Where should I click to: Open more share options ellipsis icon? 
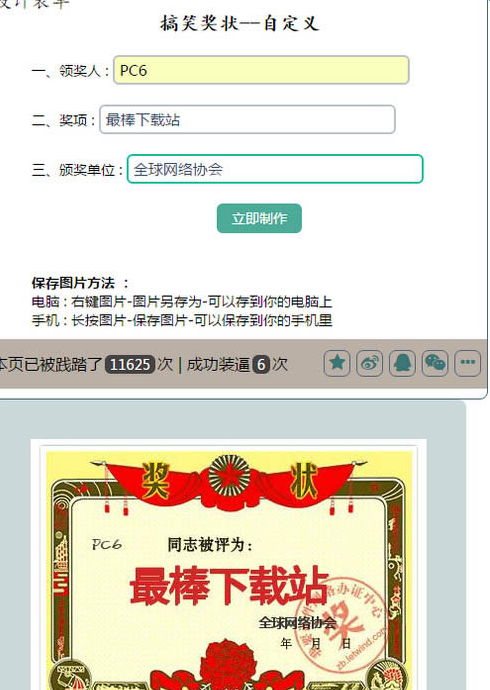467,363
